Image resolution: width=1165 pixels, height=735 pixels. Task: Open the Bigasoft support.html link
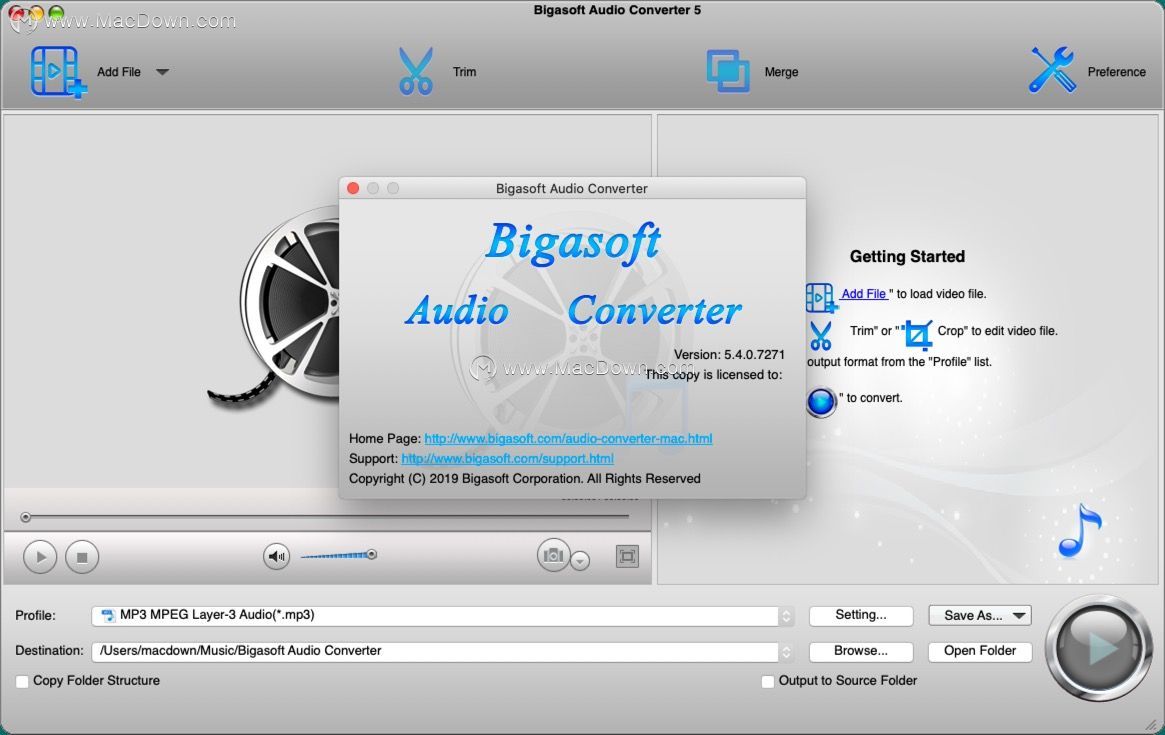pyautogui.click(x=507, y=459)
